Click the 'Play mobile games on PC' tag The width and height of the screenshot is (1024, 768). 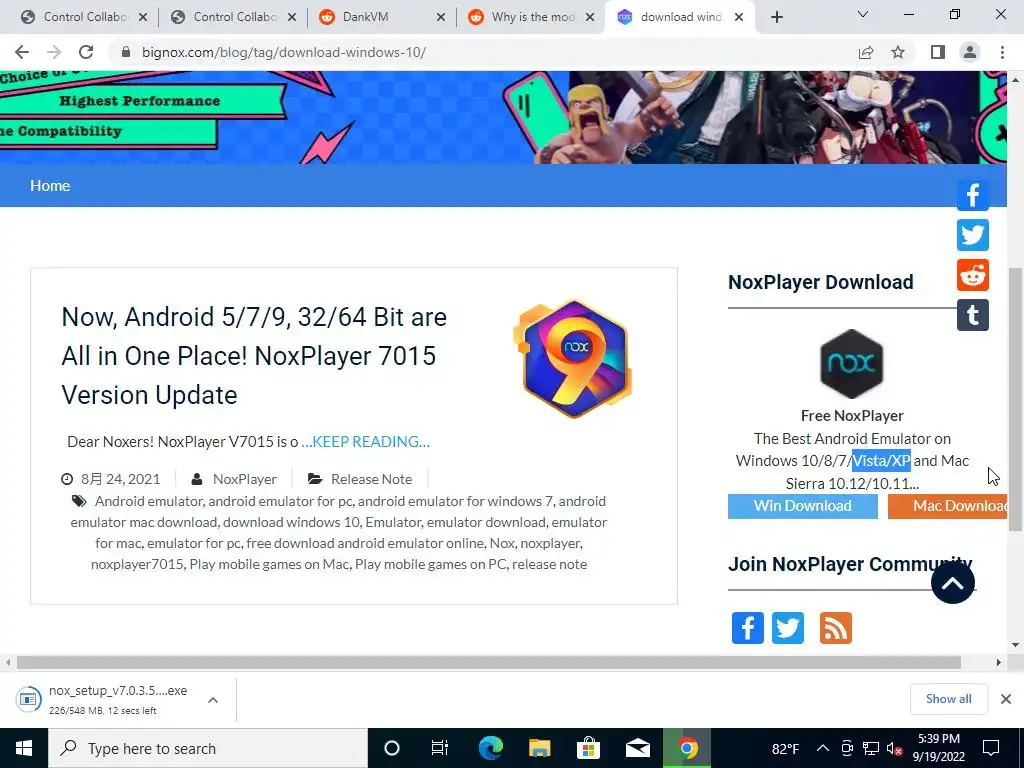pos(430,564)
